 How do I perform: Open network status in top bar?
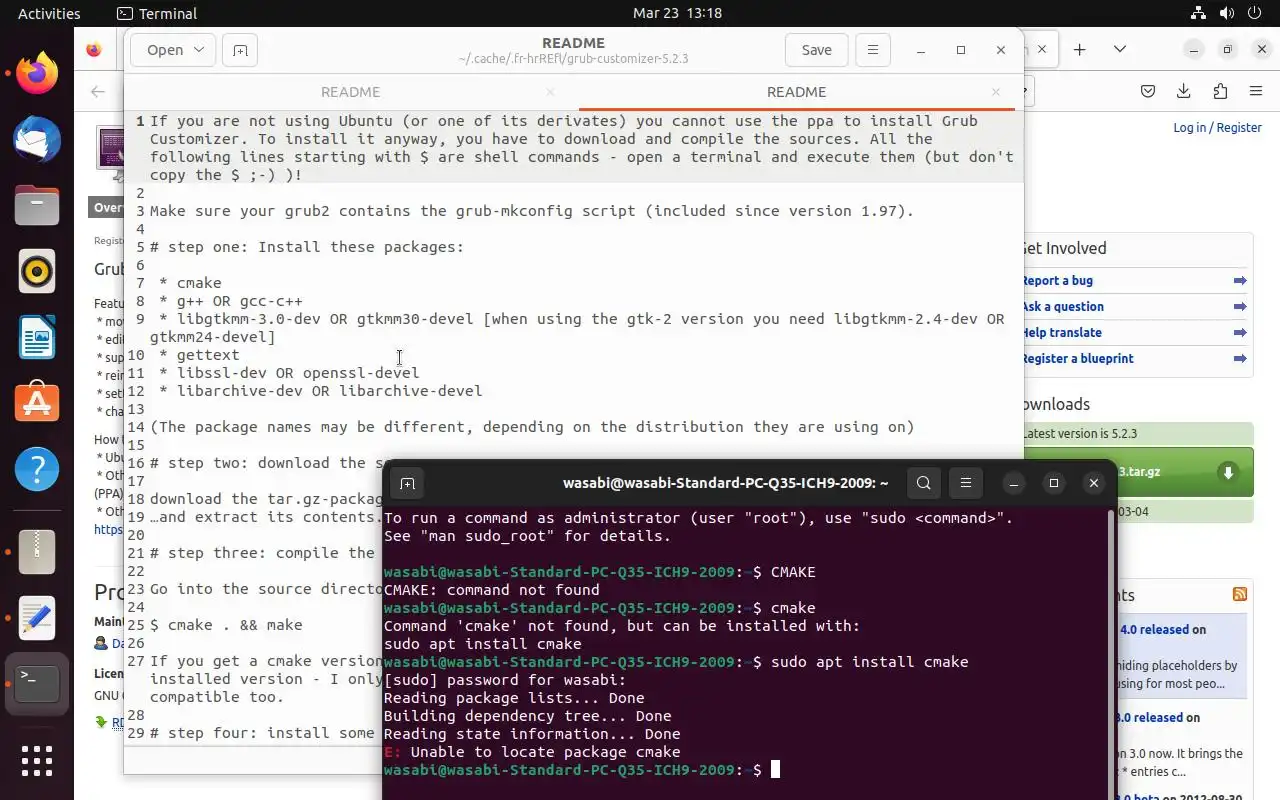click(1198, 13)
